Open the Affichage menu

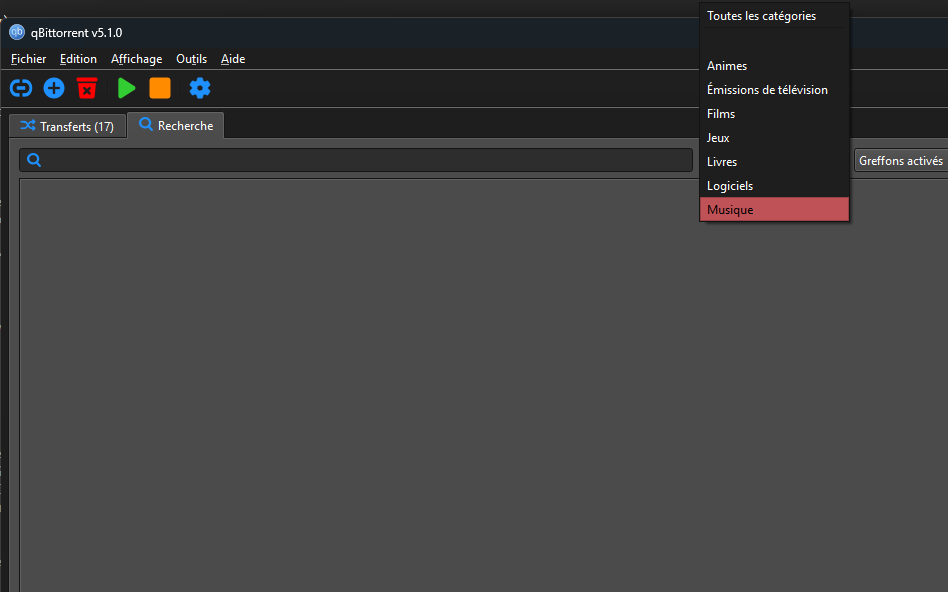(x=136, y=59)
